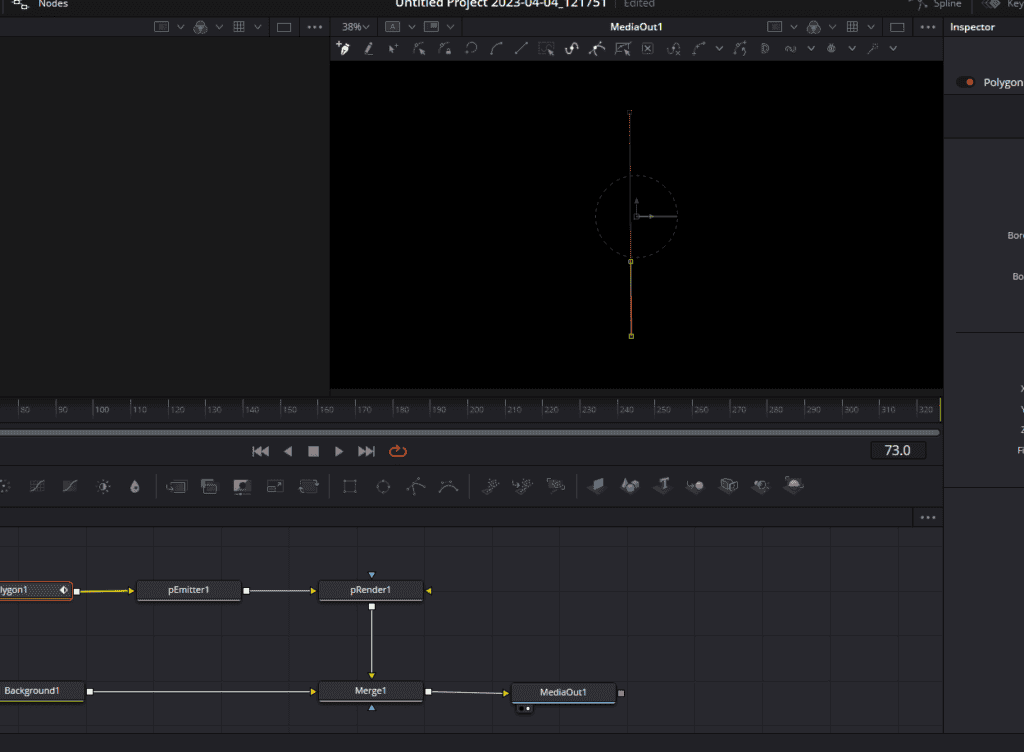Choose the Insert and Modify cursor tool
The height and width of the screenshot is (752, 1024).
click(x=394, y=48)
